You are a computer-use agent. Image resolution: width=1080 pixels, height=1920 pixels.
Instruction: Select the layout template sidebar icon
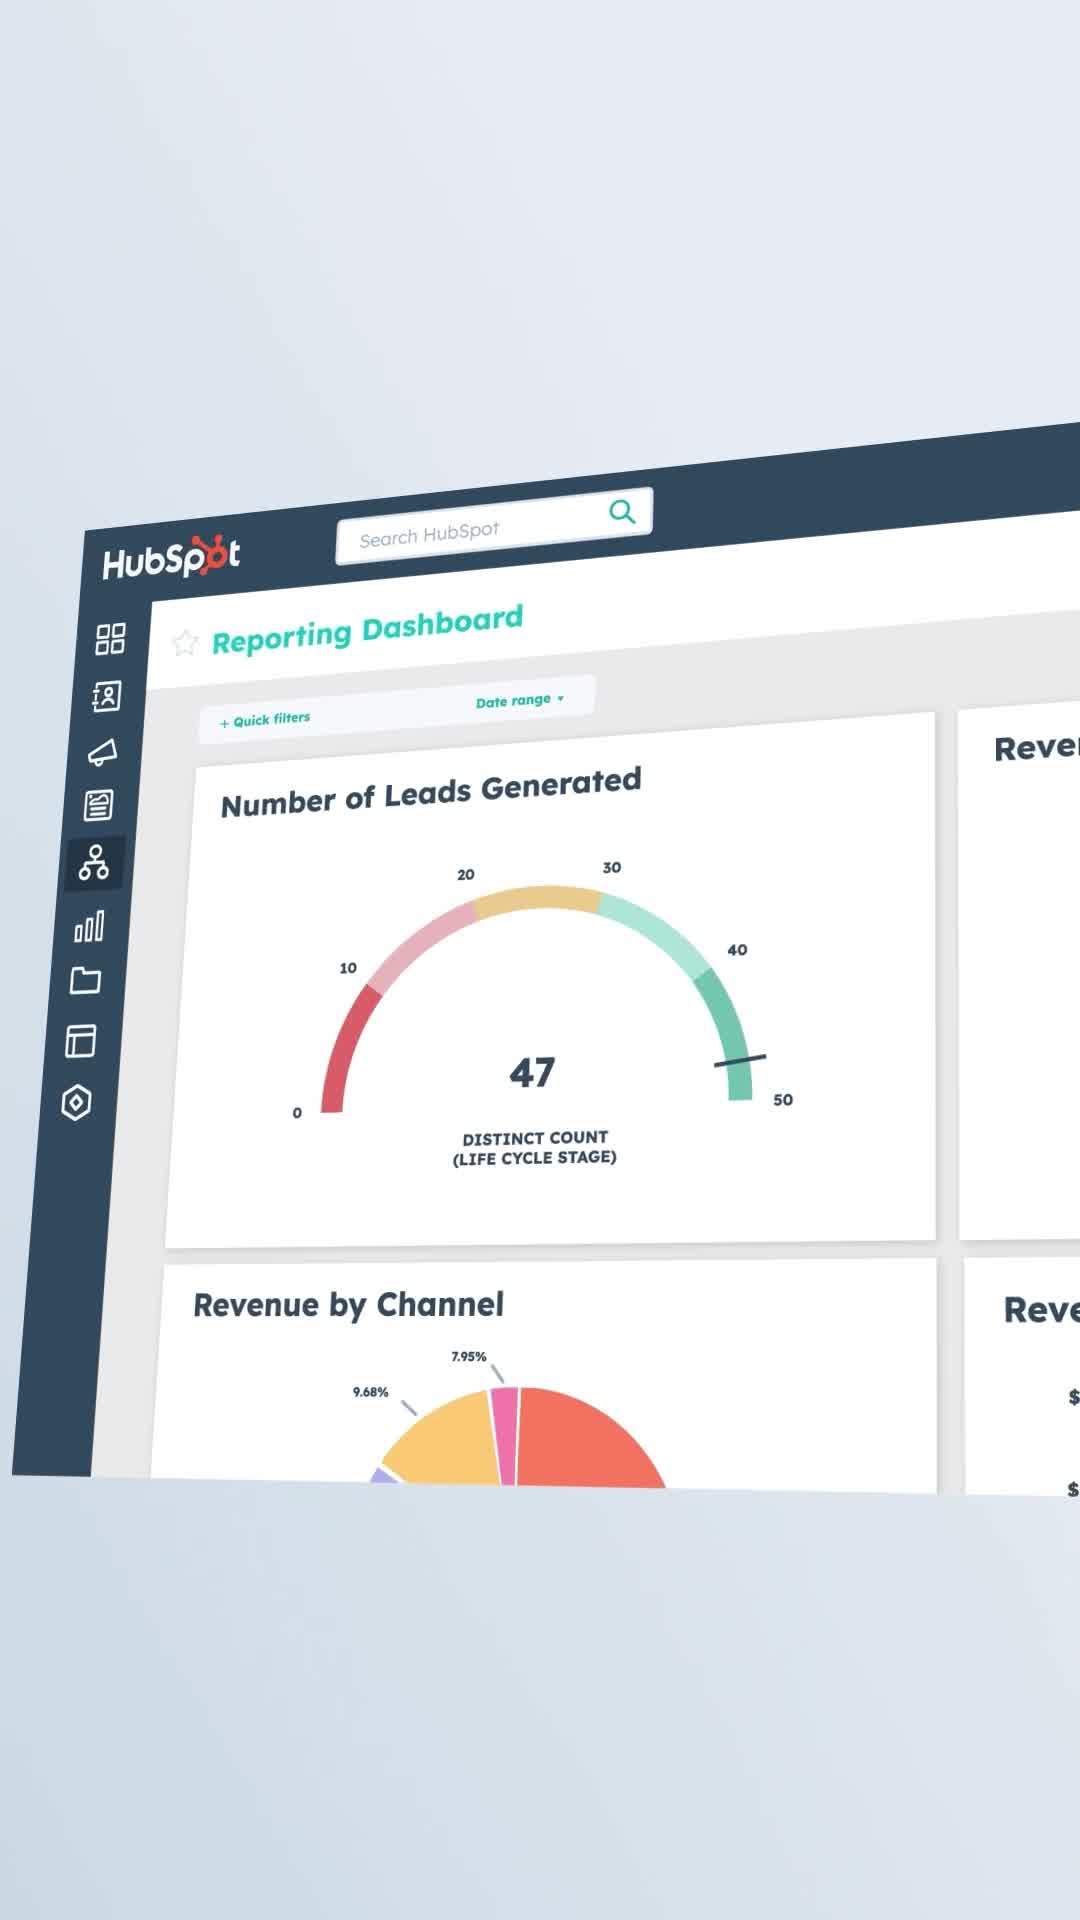tap(80, 1041)
